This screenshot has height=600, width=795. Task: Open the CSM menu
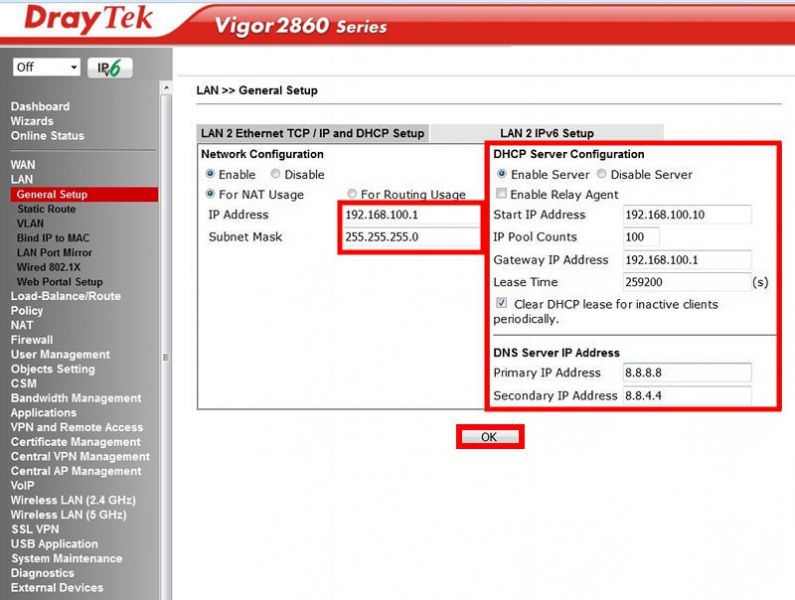click(24, 384)
